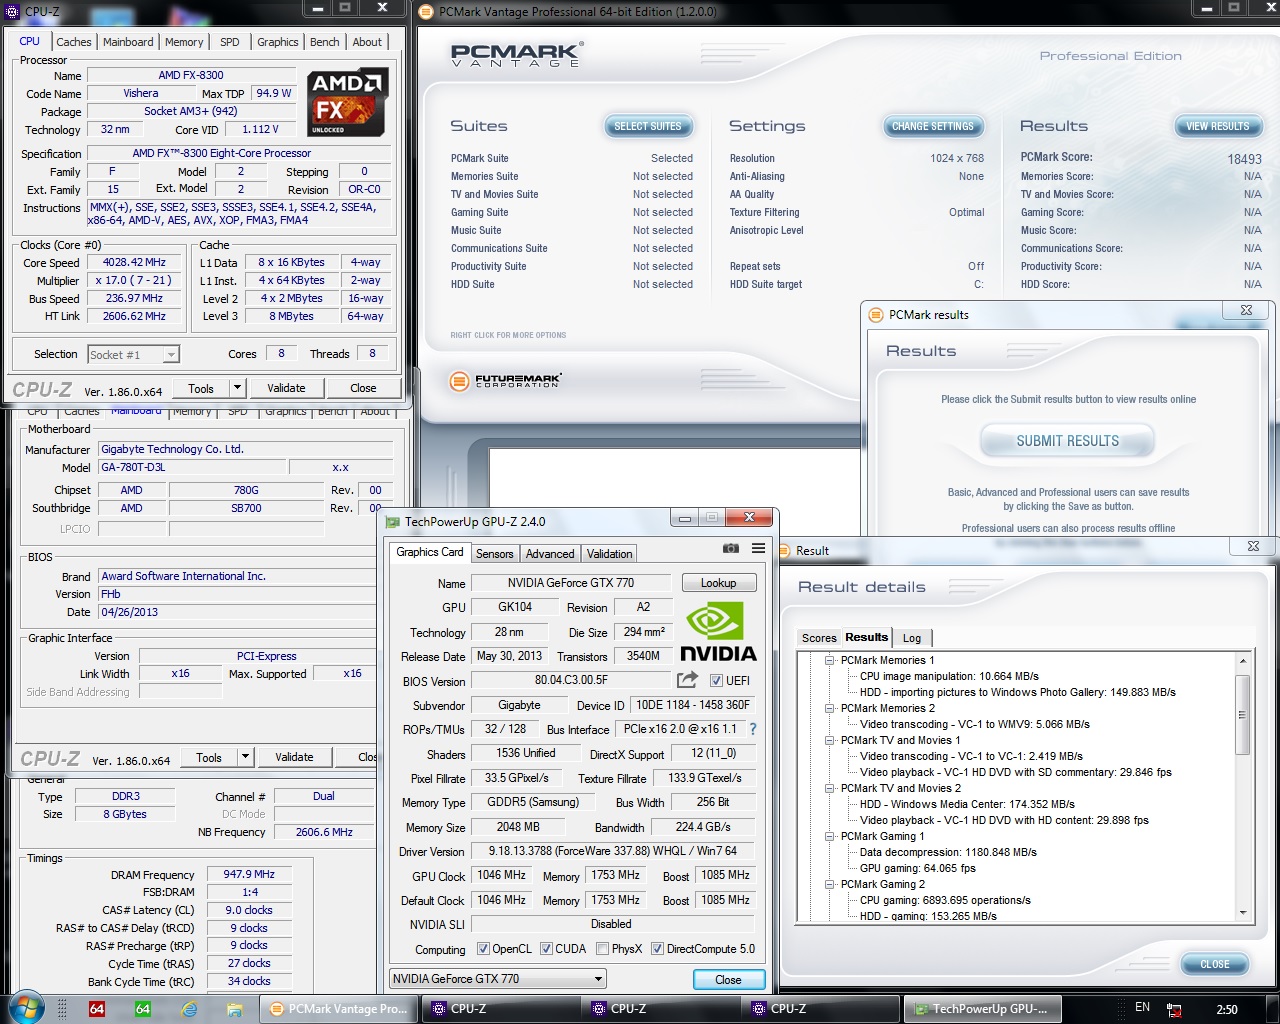
Task: Open the Advanced tab in GPU-Z
Action: pyautogui.click(x=550, y=554)
